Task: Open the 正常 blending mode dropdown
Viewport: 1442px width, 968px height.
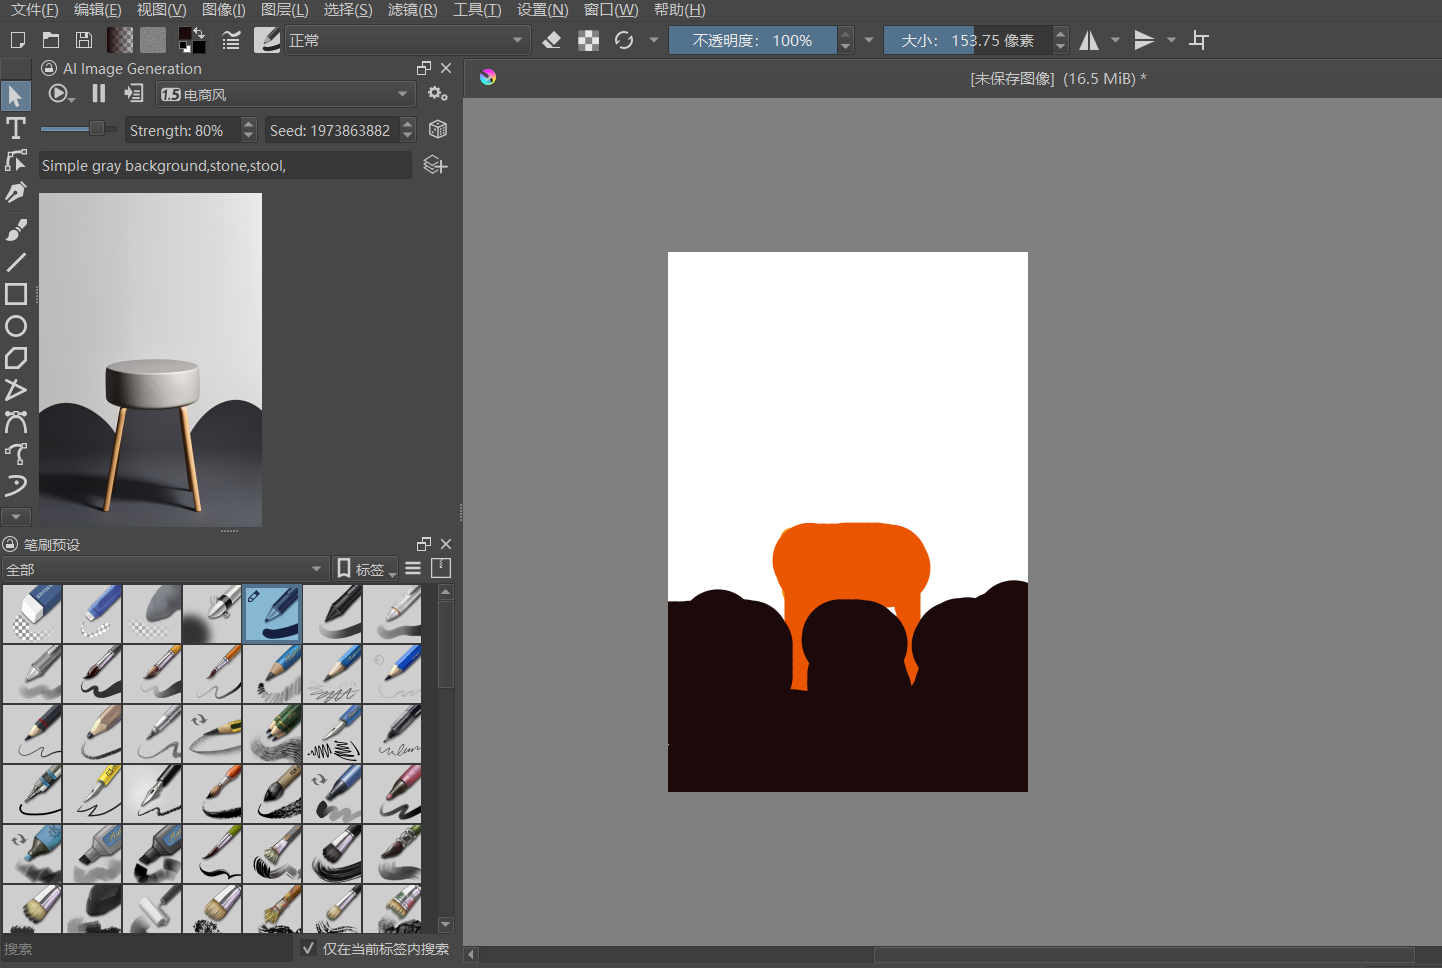Action: [405, 41]
